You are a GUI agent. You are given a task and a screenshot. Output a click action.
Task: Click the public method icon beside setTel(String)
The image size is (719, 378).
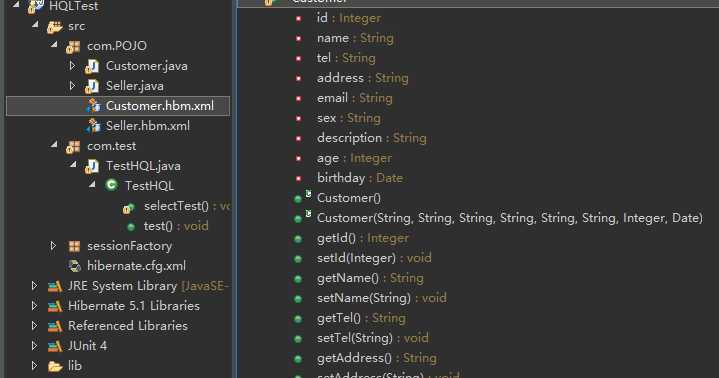(x=298, y=339)
